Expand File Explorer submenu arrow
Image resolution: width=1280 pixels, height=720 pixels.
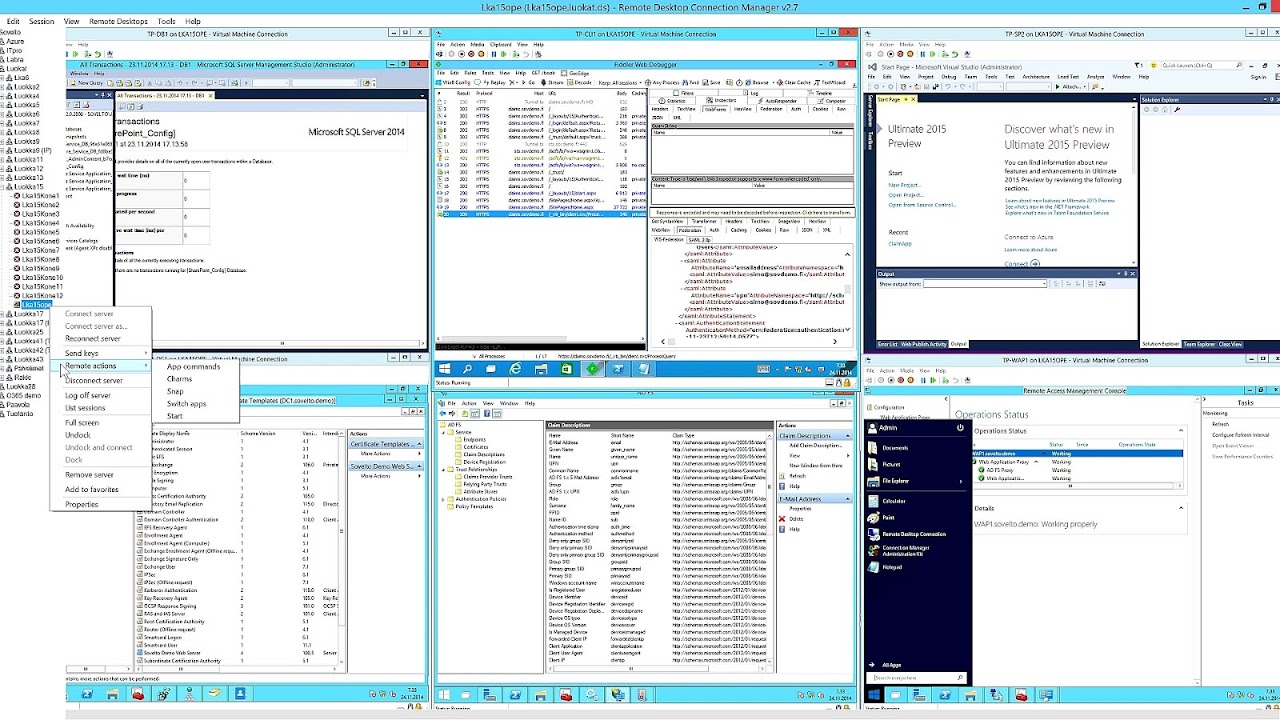tap(961, 481)
